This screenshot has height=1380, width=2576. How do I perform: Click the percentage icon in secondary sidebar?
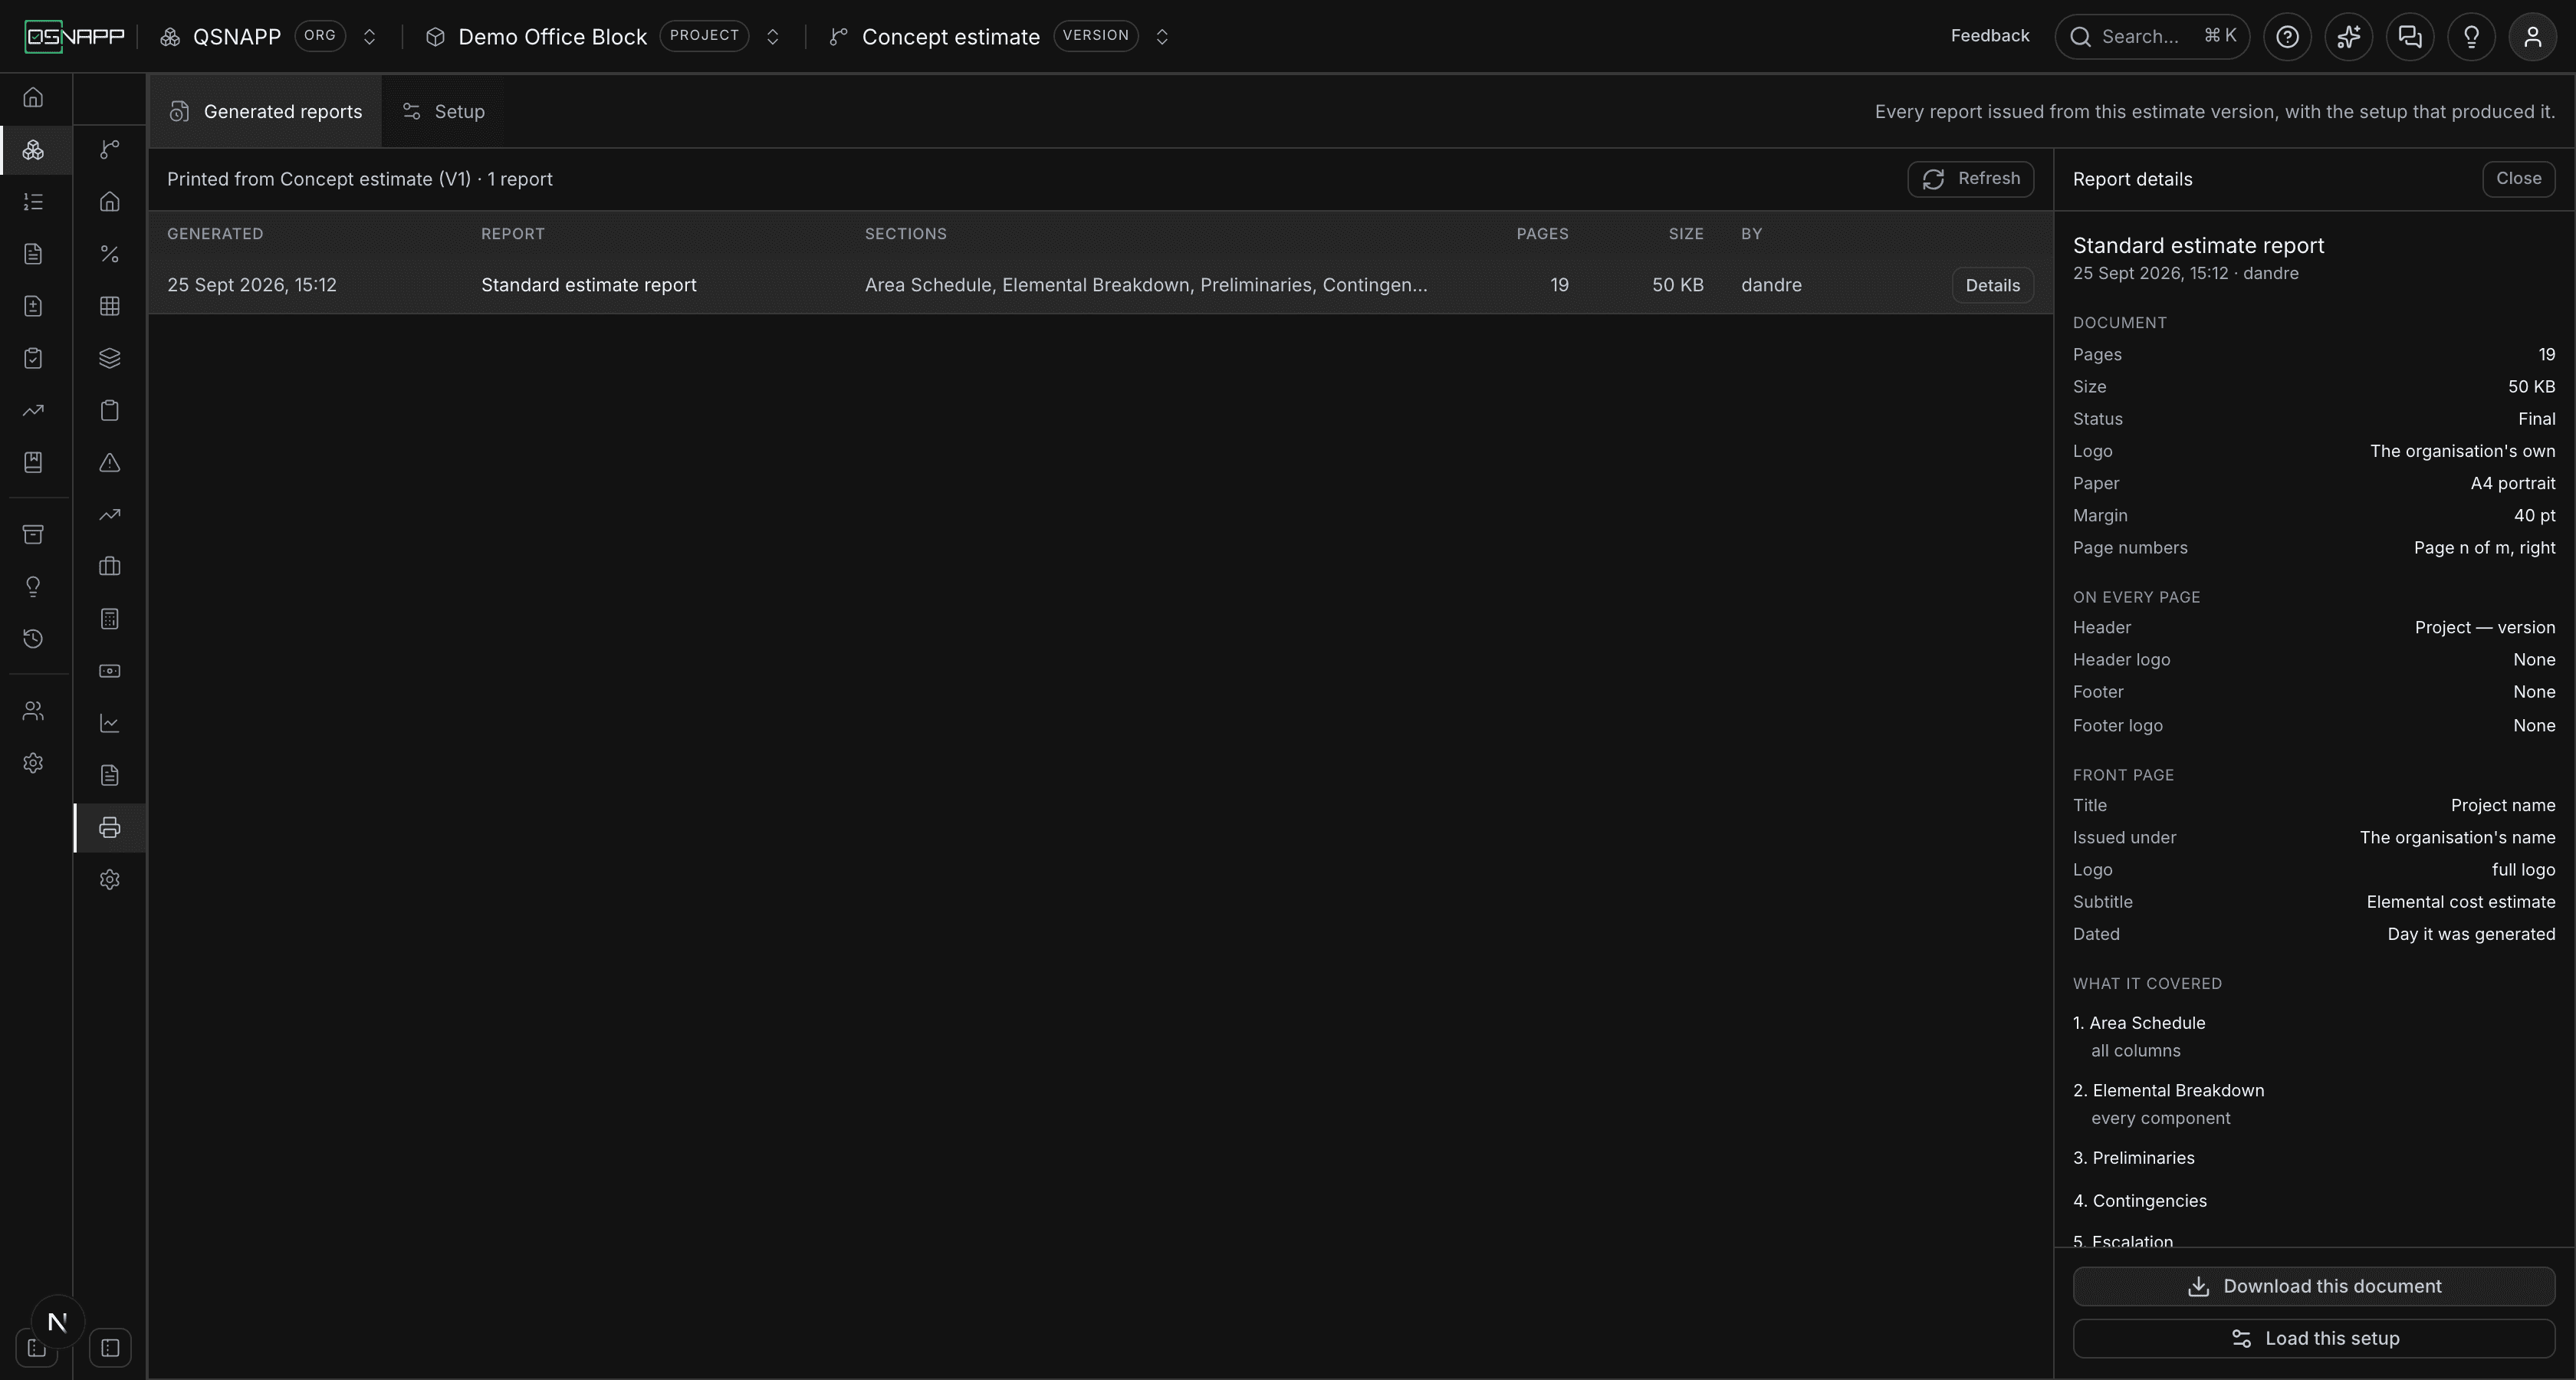(110, 254)
